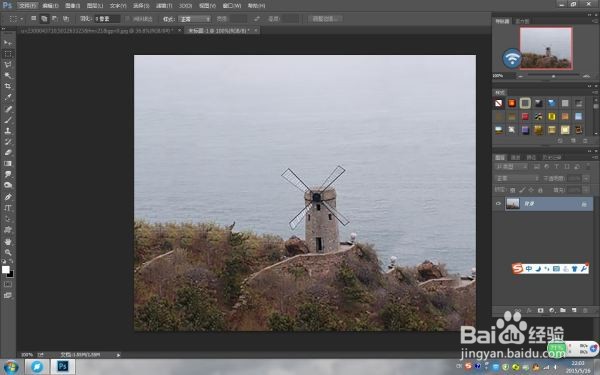Open the Style dropdown in options bar
This screenshot has width=600, height=375.
[x=195, y=19]
